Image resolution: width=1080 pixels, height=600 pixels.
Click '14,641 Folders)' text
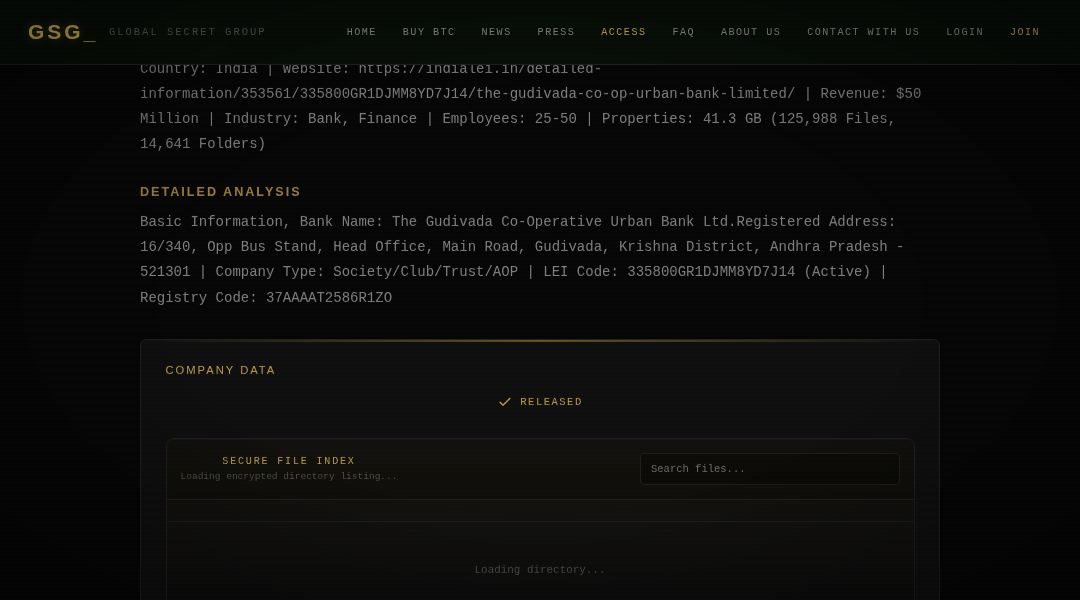(x=202, y=143)
